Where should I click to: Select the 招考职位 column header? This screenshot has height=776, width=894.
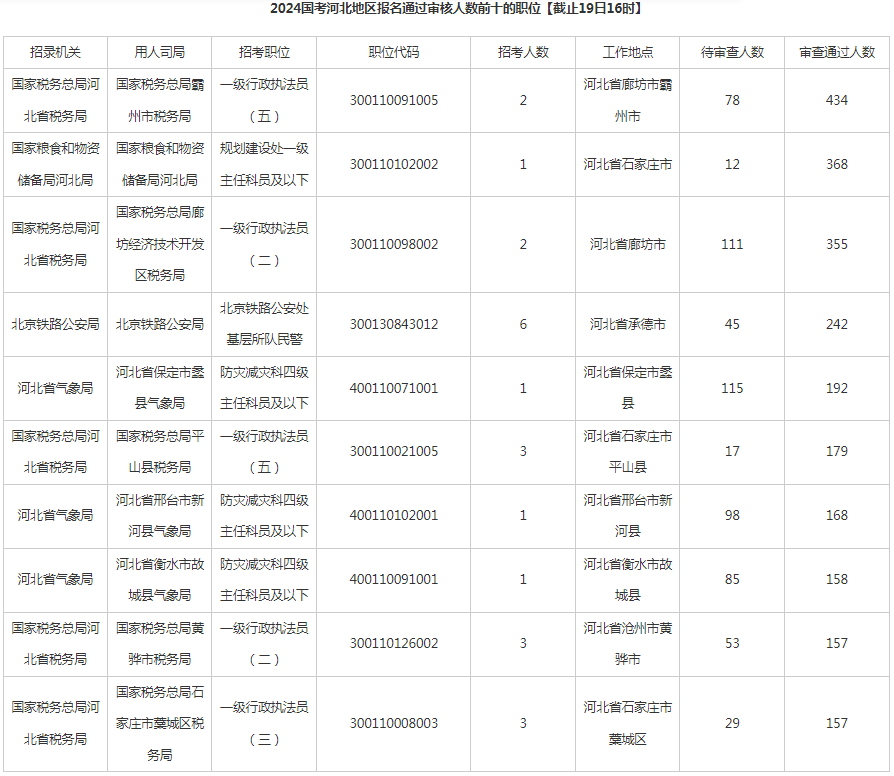pyautogui.click(x=264, y=52)
